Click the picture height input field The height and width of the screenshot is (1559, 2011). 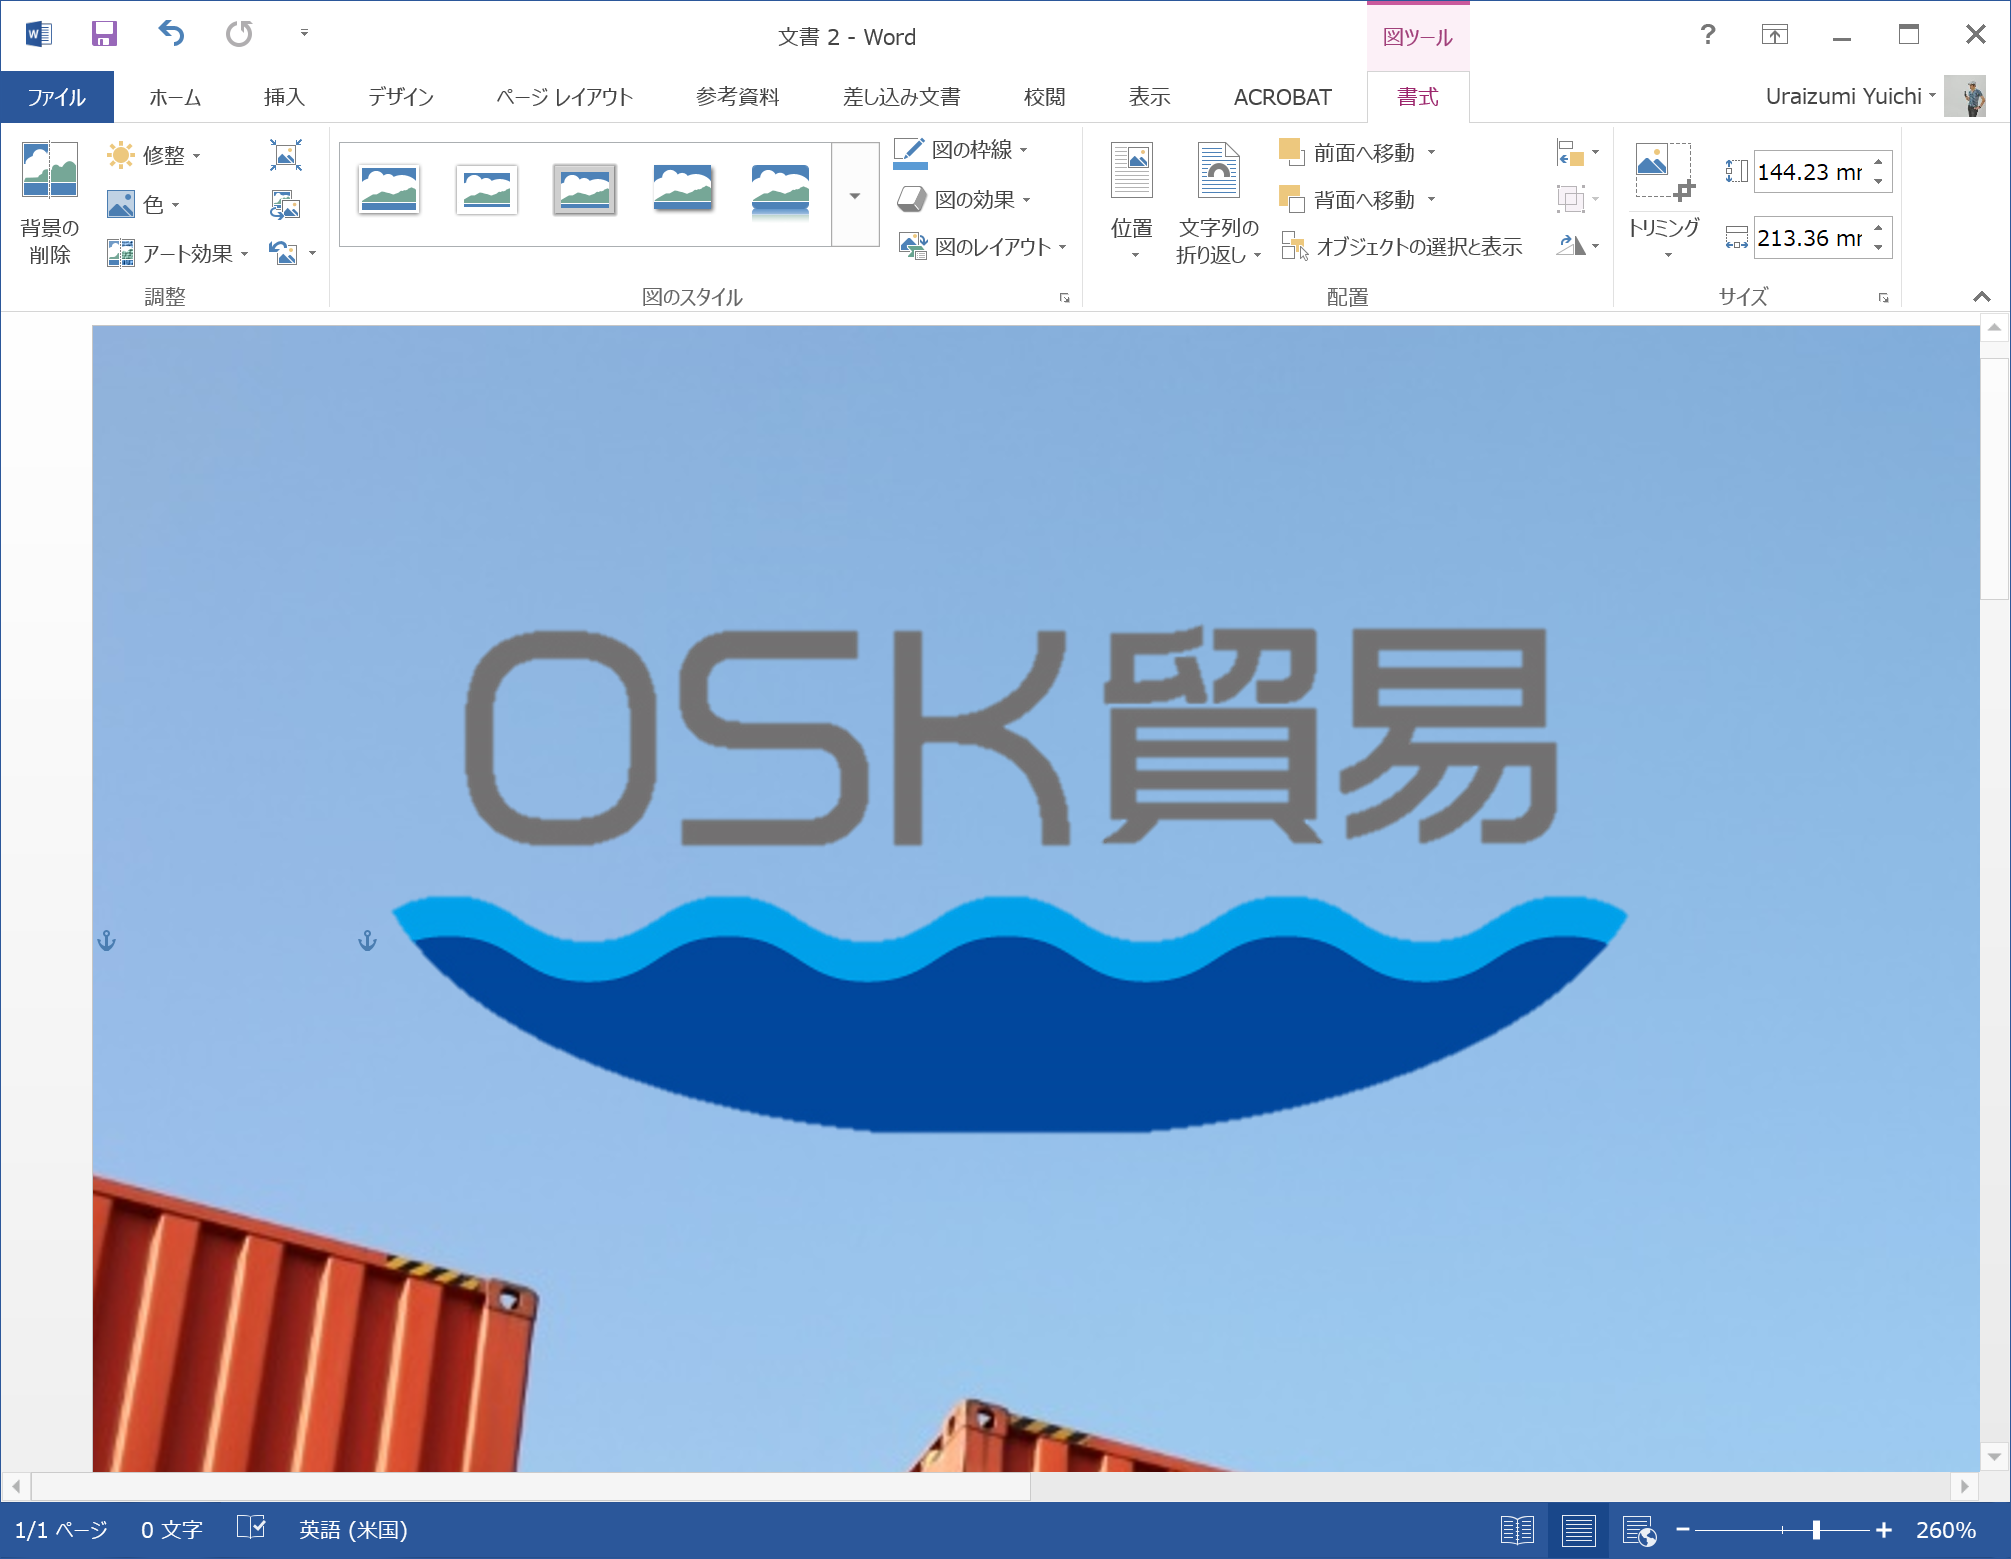(x=1809, y=172)
